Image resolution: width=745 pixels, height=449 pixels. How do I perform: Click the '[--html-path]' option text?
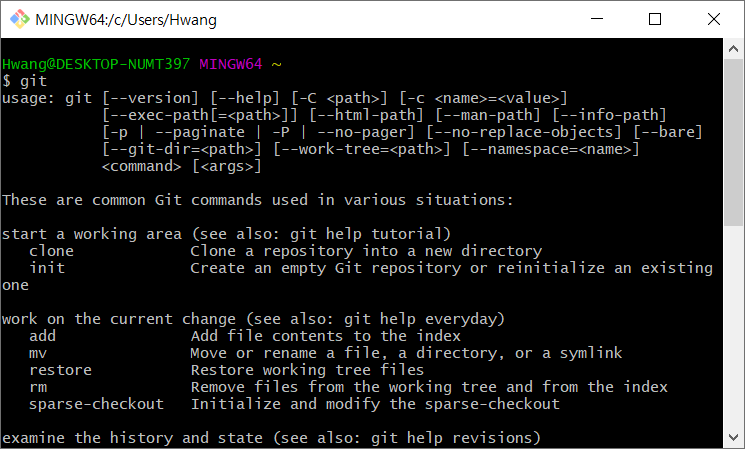point(366,115)
